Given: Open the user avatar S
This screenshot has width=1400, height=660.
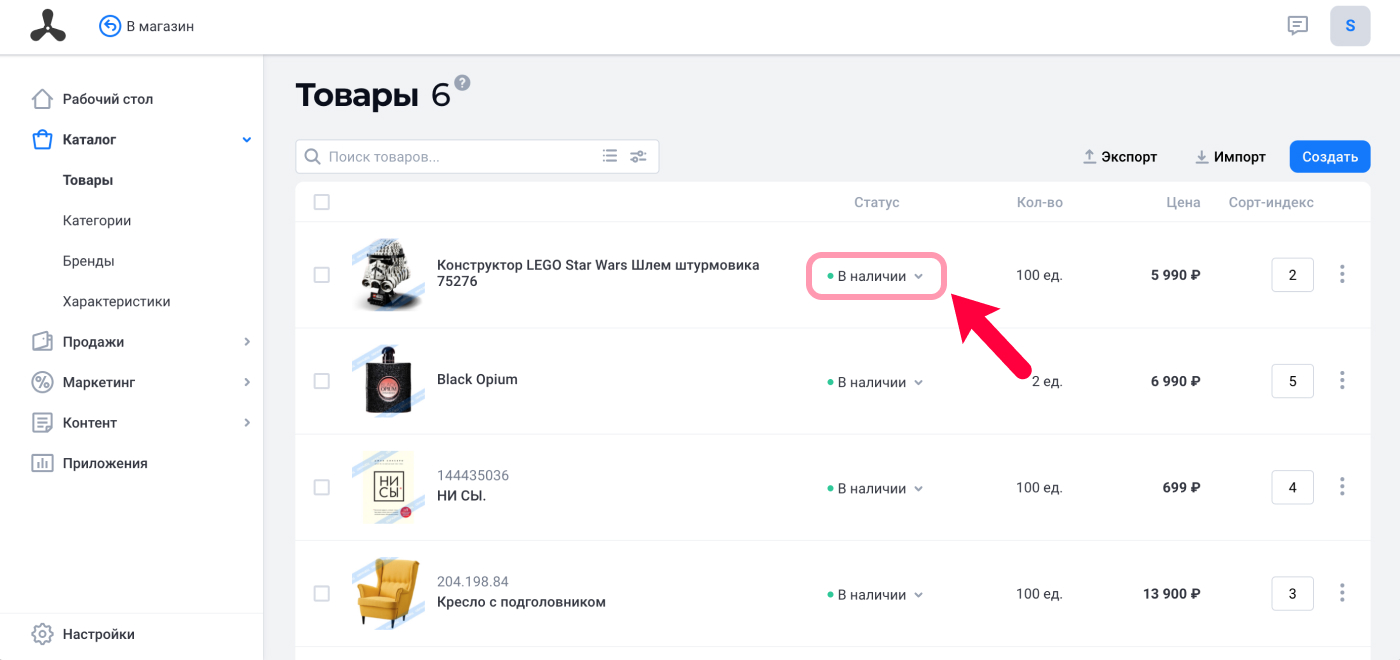Looking at the screenshot, I should (1350, 26).
